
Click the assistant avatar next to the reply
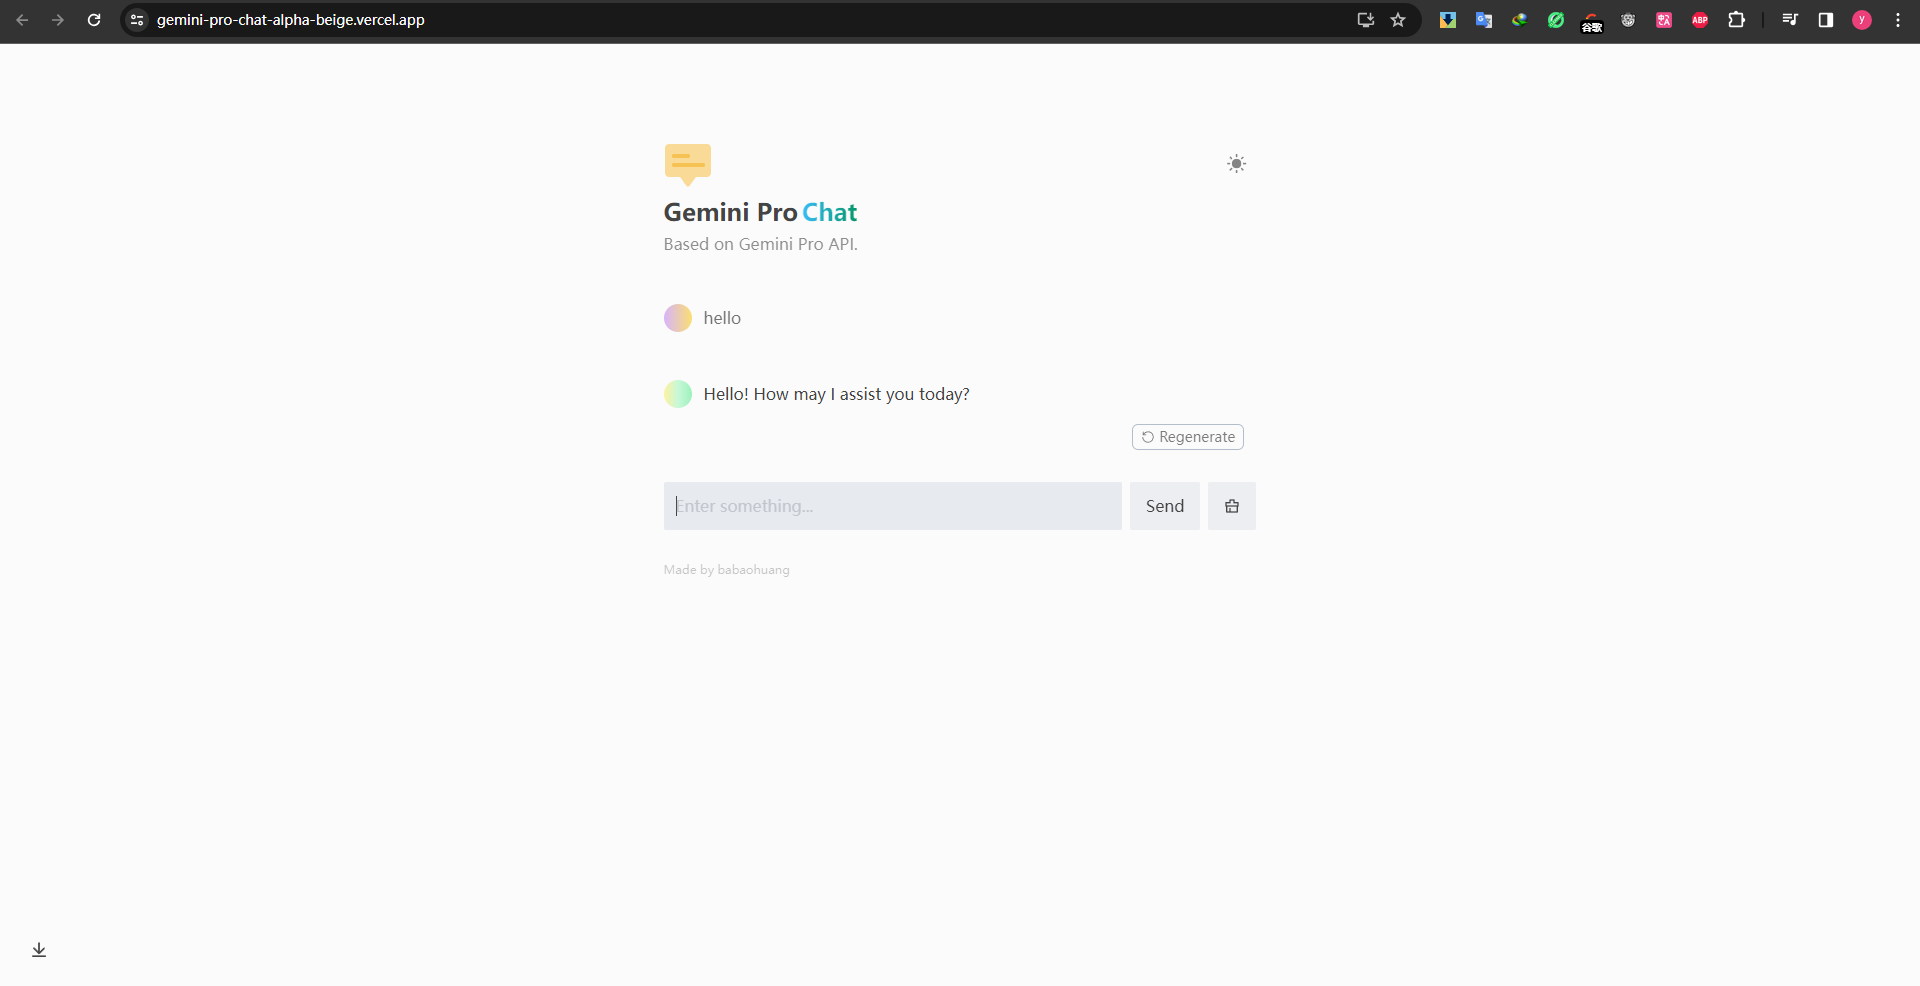point(678,394)
